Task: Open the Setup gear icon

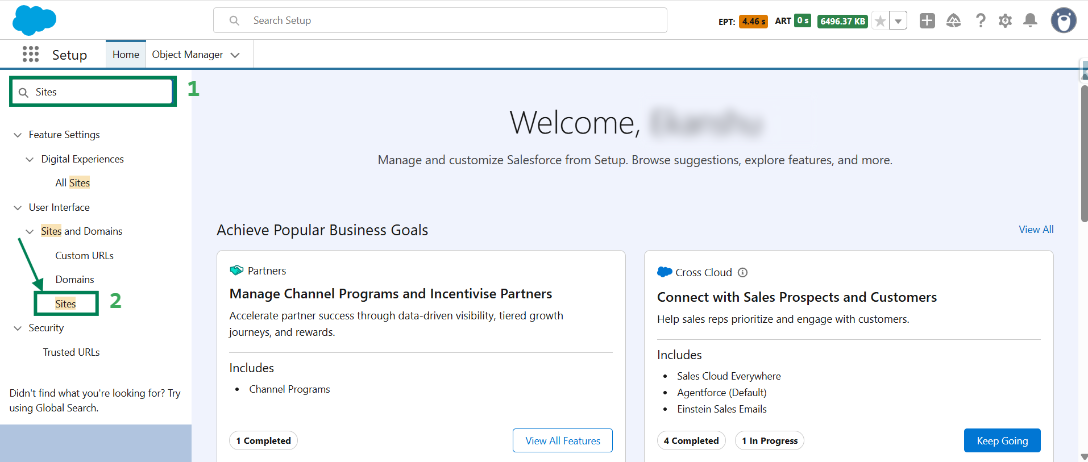Action: point(1005,21)
